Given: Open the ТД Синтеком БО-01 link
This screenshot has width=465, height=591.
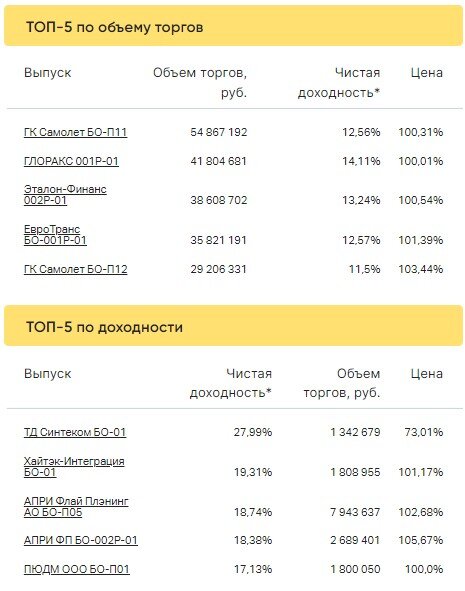Looking at the screenshot, I should tap(75, 432).
